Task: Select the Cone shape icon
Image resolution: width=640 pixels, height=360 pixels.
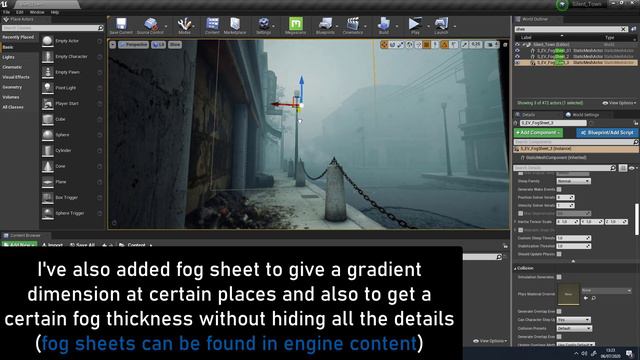Action: (x=48, y=166)
